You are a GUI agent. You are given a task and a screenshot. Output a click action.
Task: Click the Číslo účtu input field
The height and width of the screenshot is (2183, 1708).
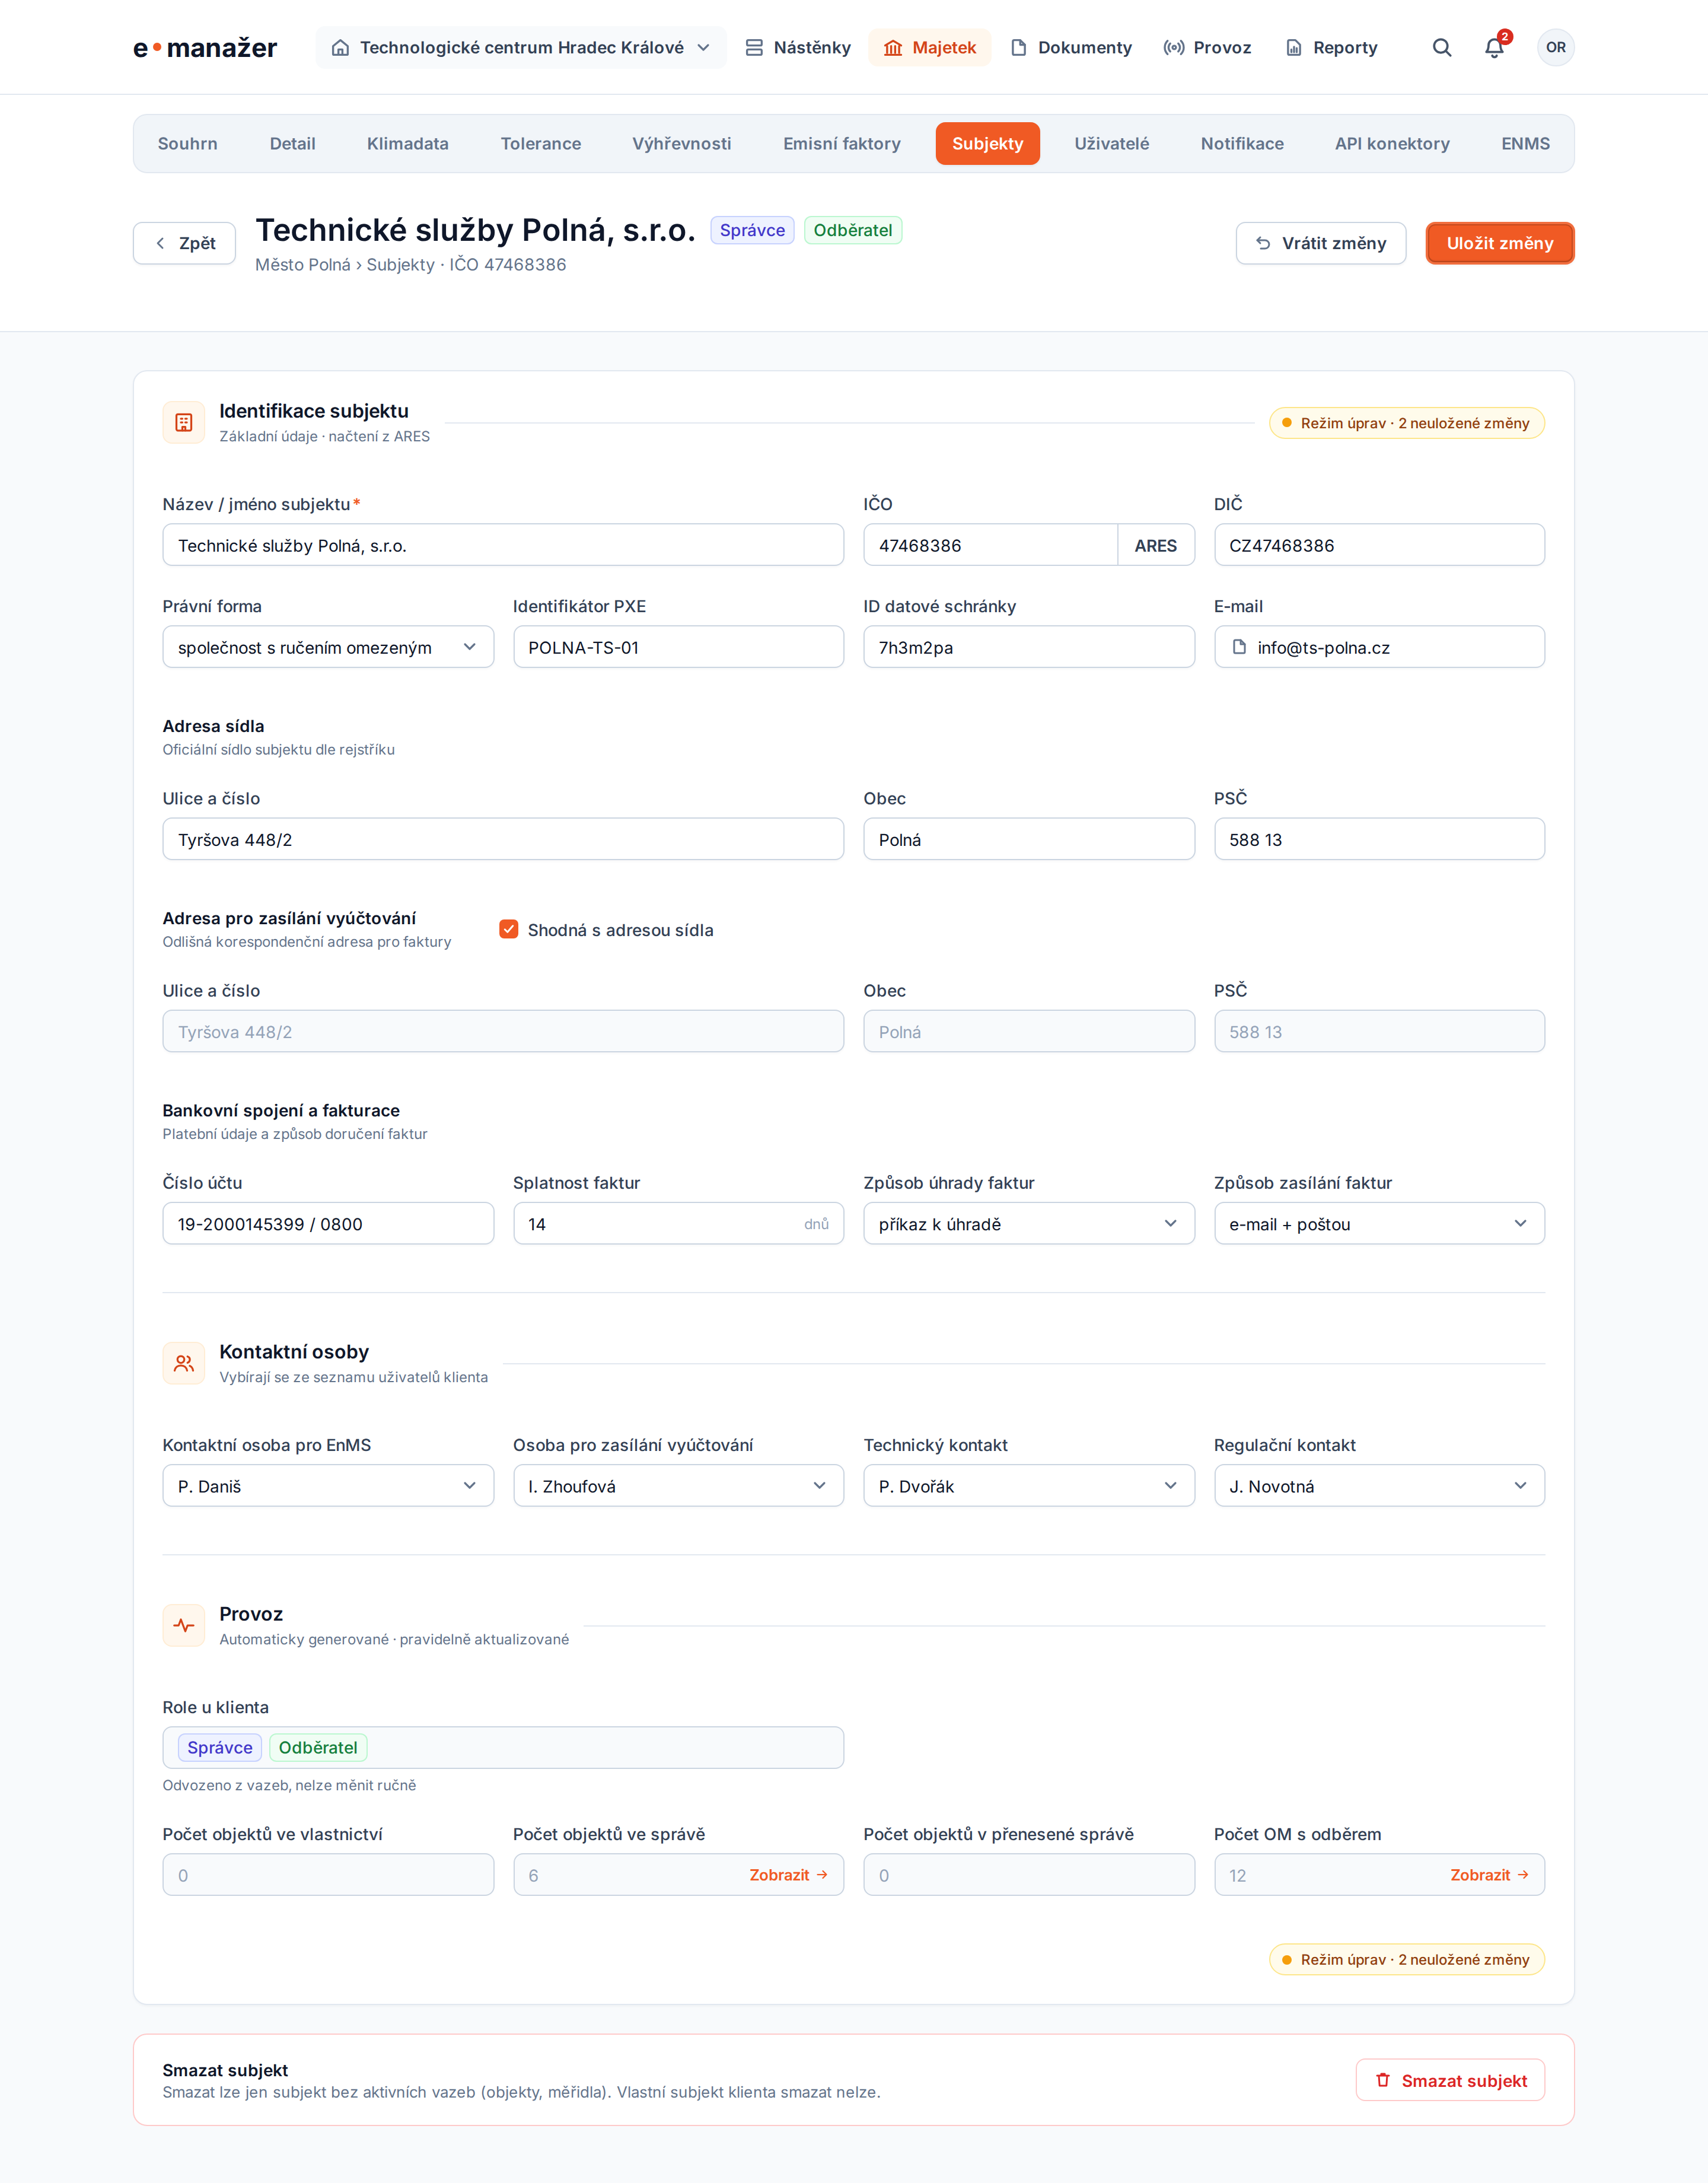(x=328, y=1223)
